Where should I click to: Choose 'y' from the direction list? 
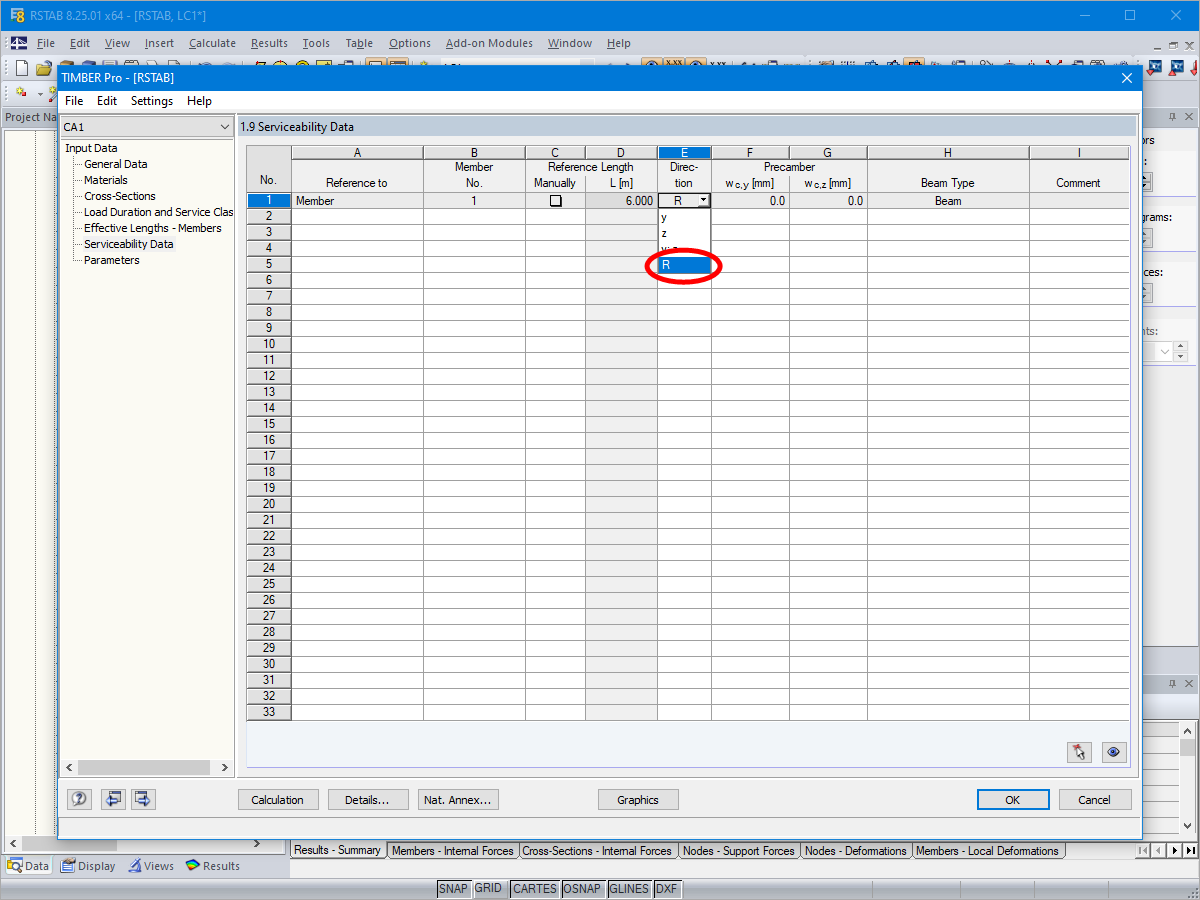pyautogui.click(x=684, y=217)
